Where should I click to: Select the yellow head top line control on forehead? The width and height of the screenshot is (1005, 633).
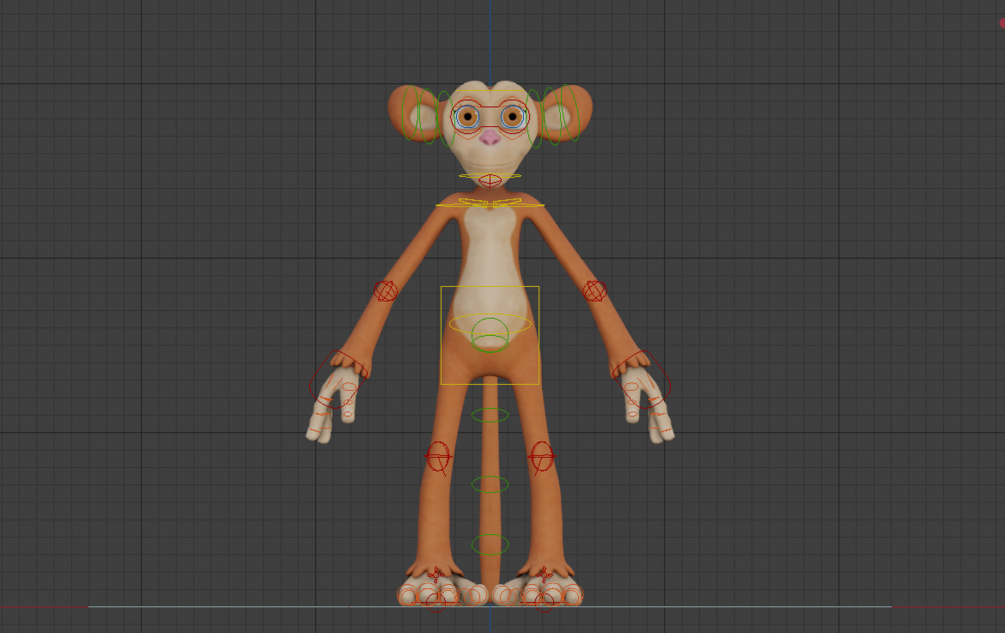pos(490,91)
